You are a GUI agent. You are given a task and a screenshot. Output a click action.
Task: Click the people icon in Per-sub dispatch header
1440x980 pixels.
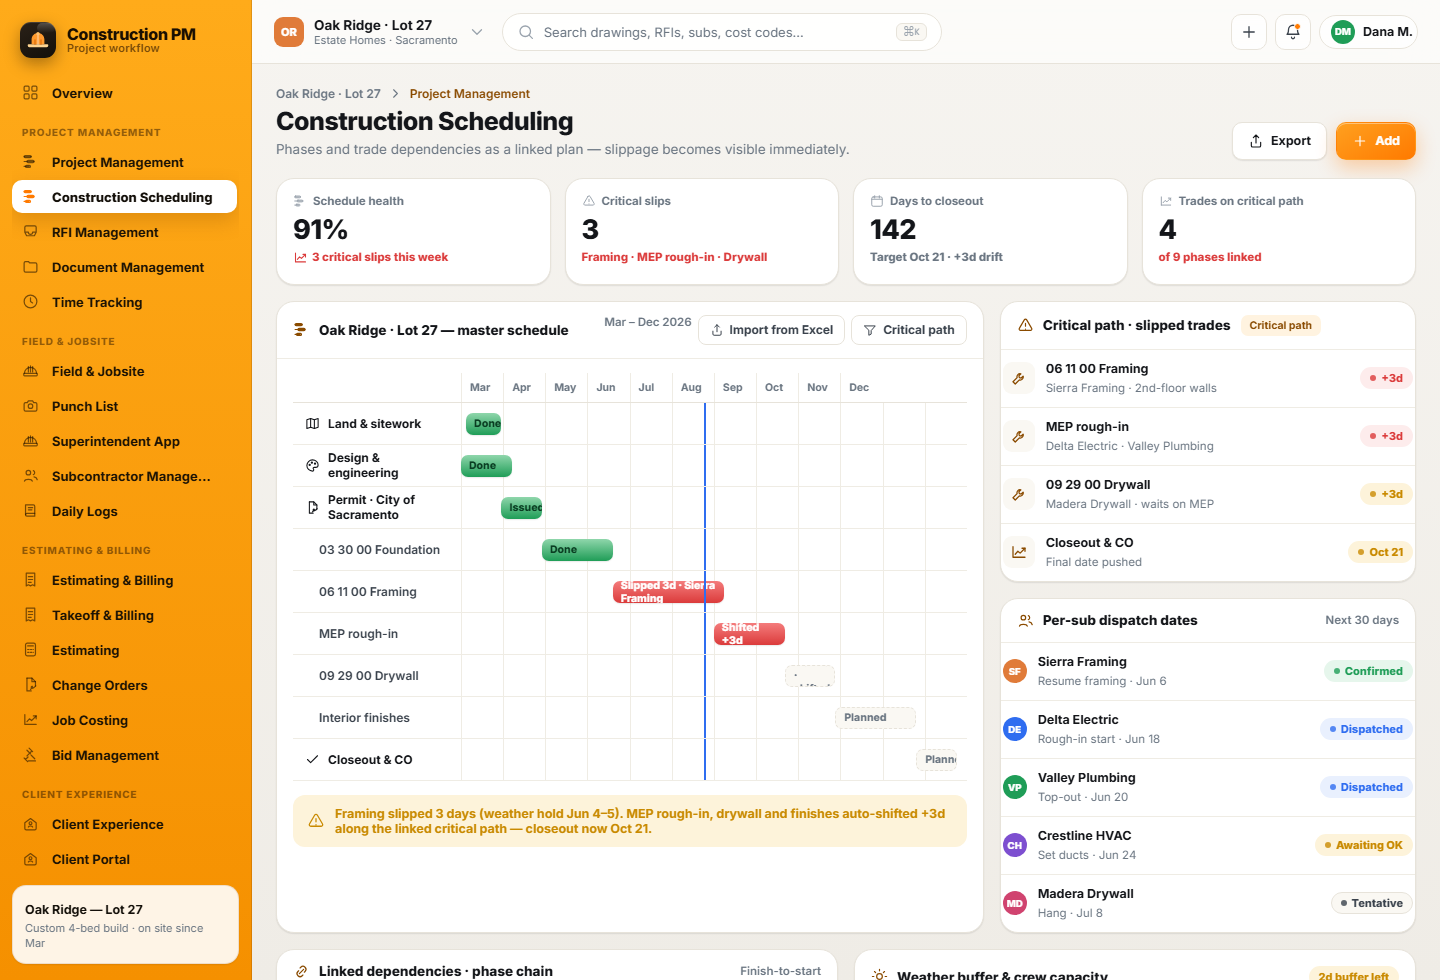coord(1025,620)
